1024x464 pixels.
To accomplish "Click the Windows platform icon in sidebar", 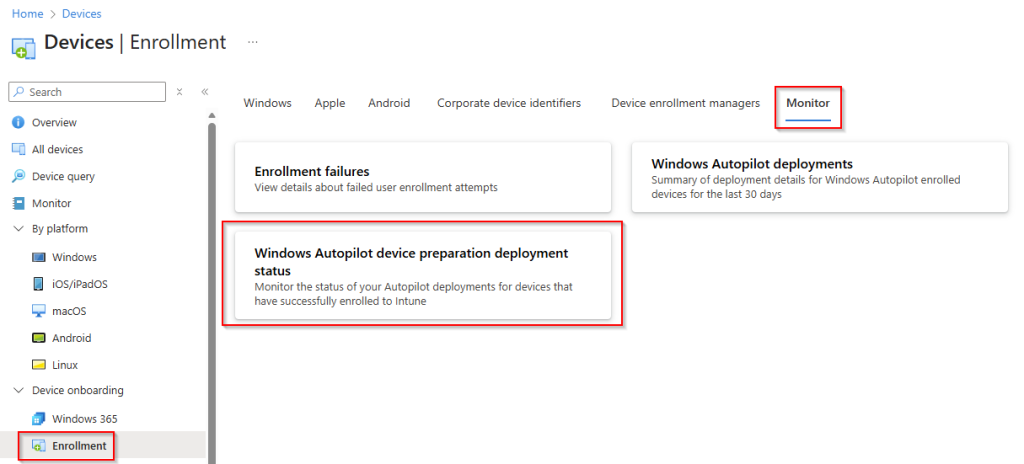I will [x=39, y=257].
